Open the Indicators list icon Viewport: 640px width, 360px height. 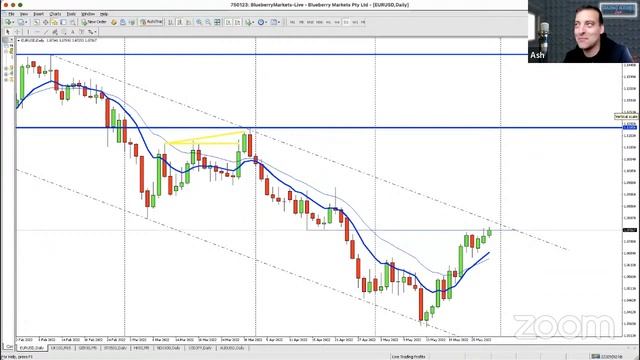click(x=249, y=22)
